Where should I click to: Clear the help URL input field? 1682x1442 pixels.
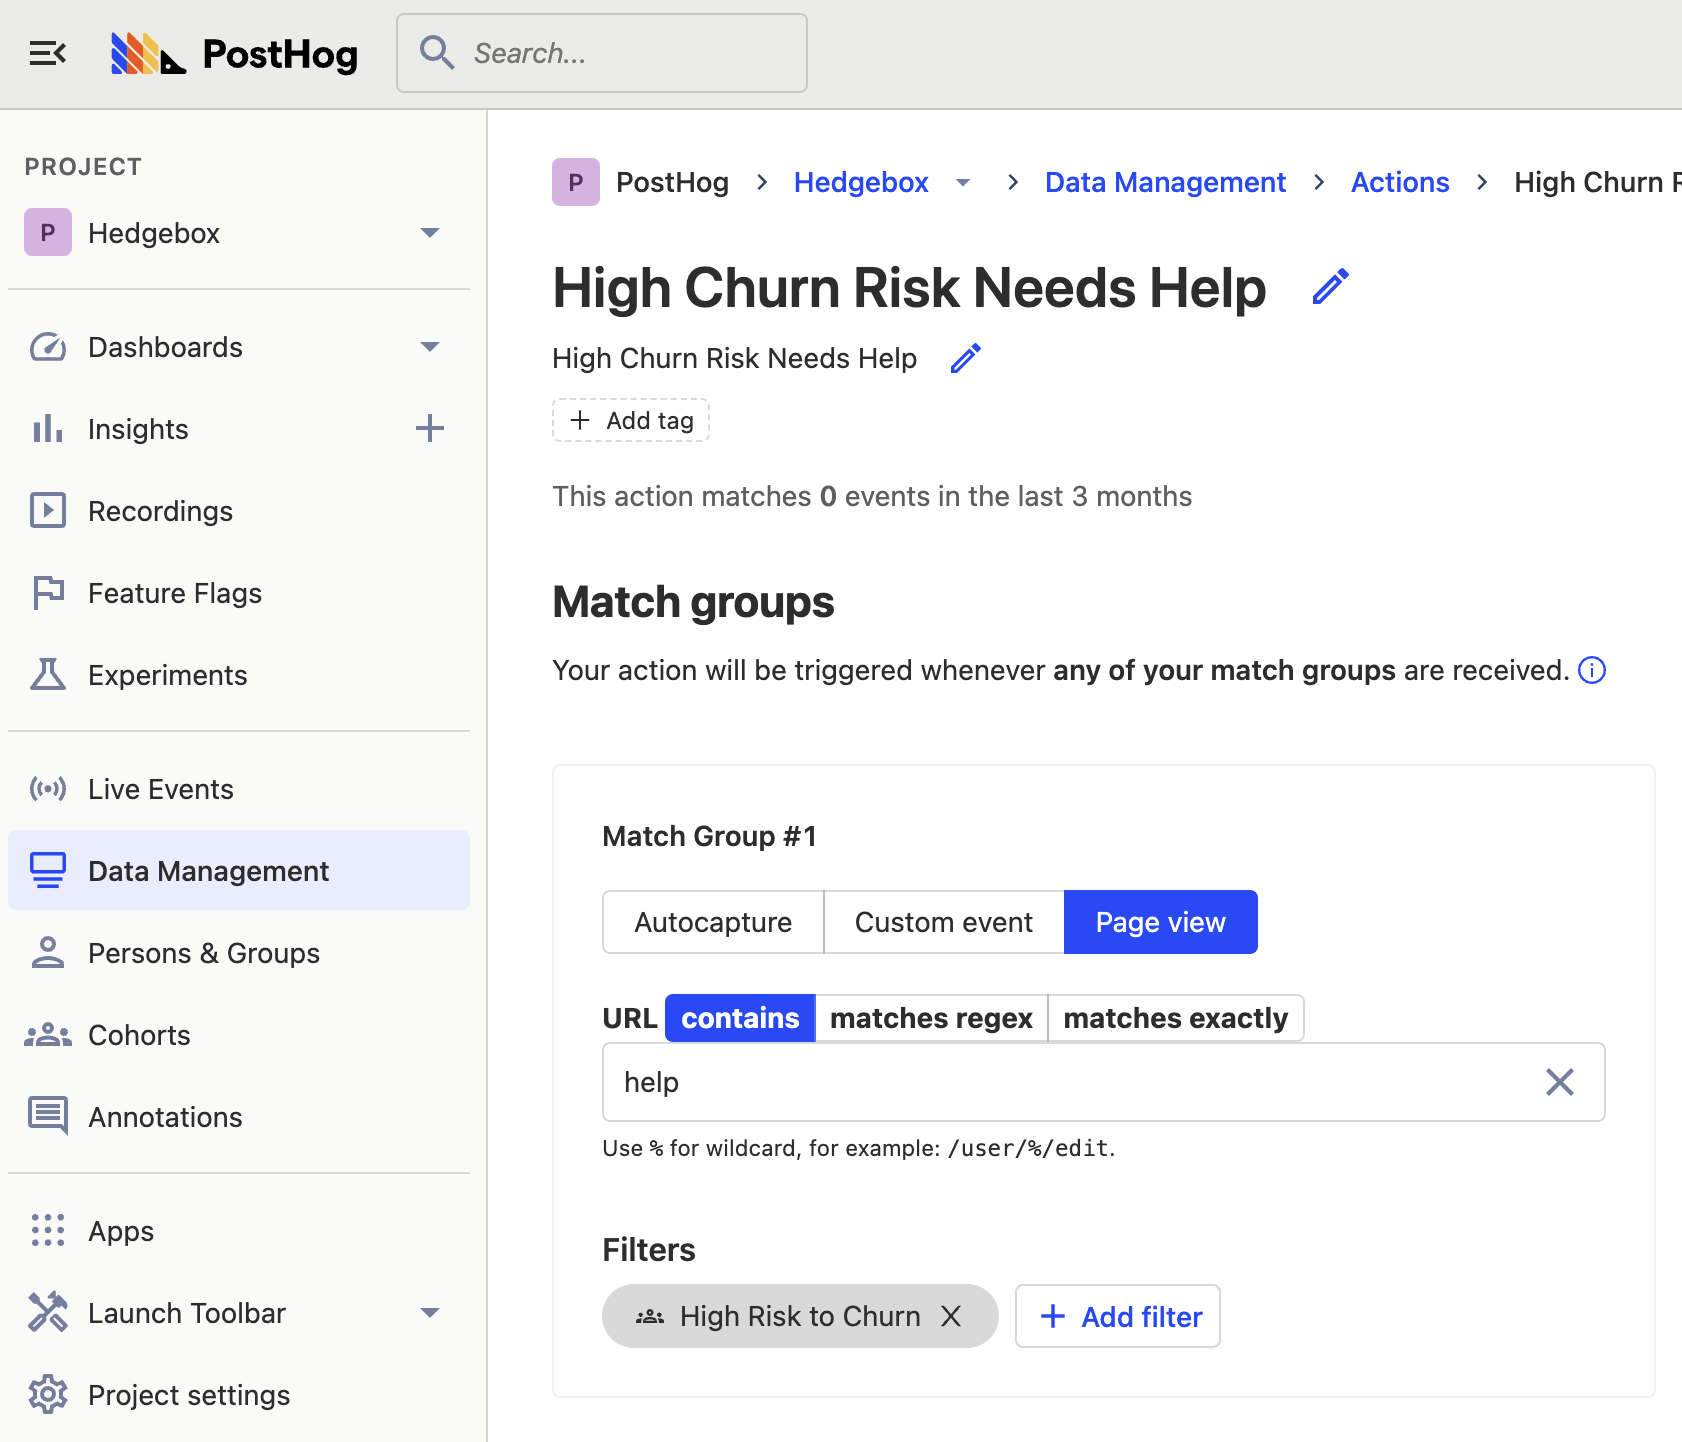pyautogui.click(x=1560, y=1082)
